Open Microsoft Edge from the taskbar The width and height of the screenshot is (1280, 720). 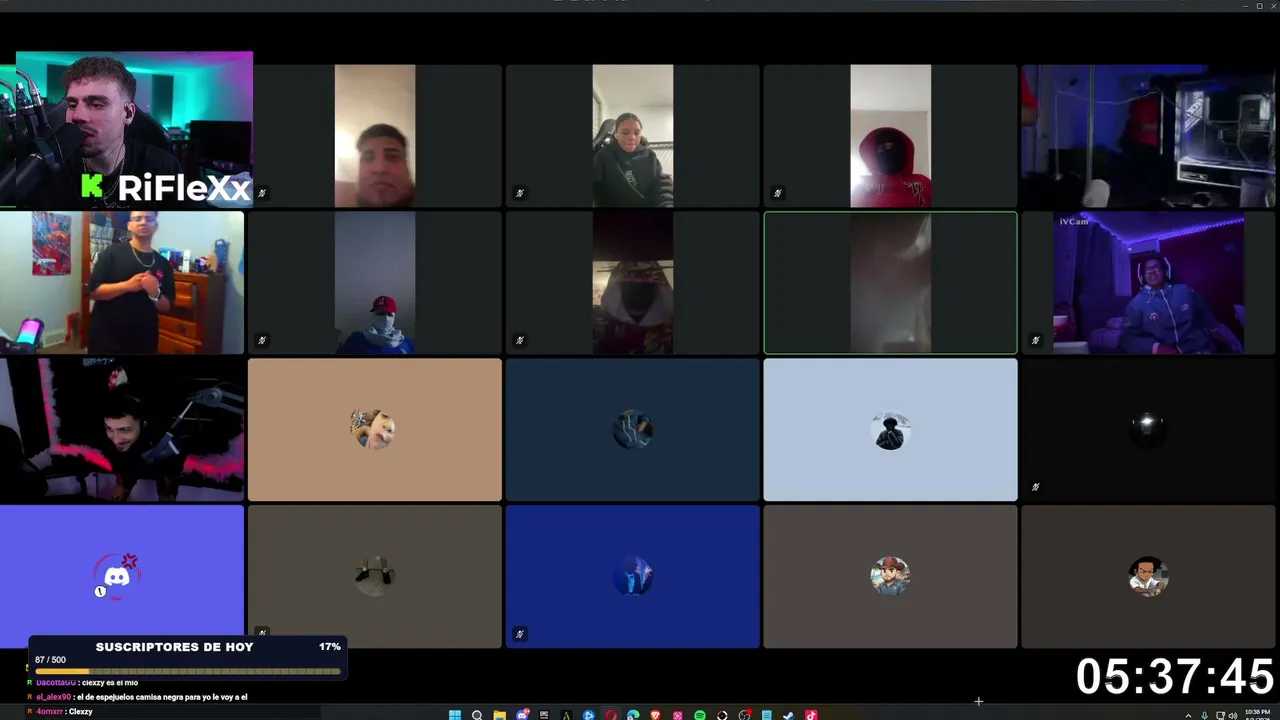pos(633,715)
